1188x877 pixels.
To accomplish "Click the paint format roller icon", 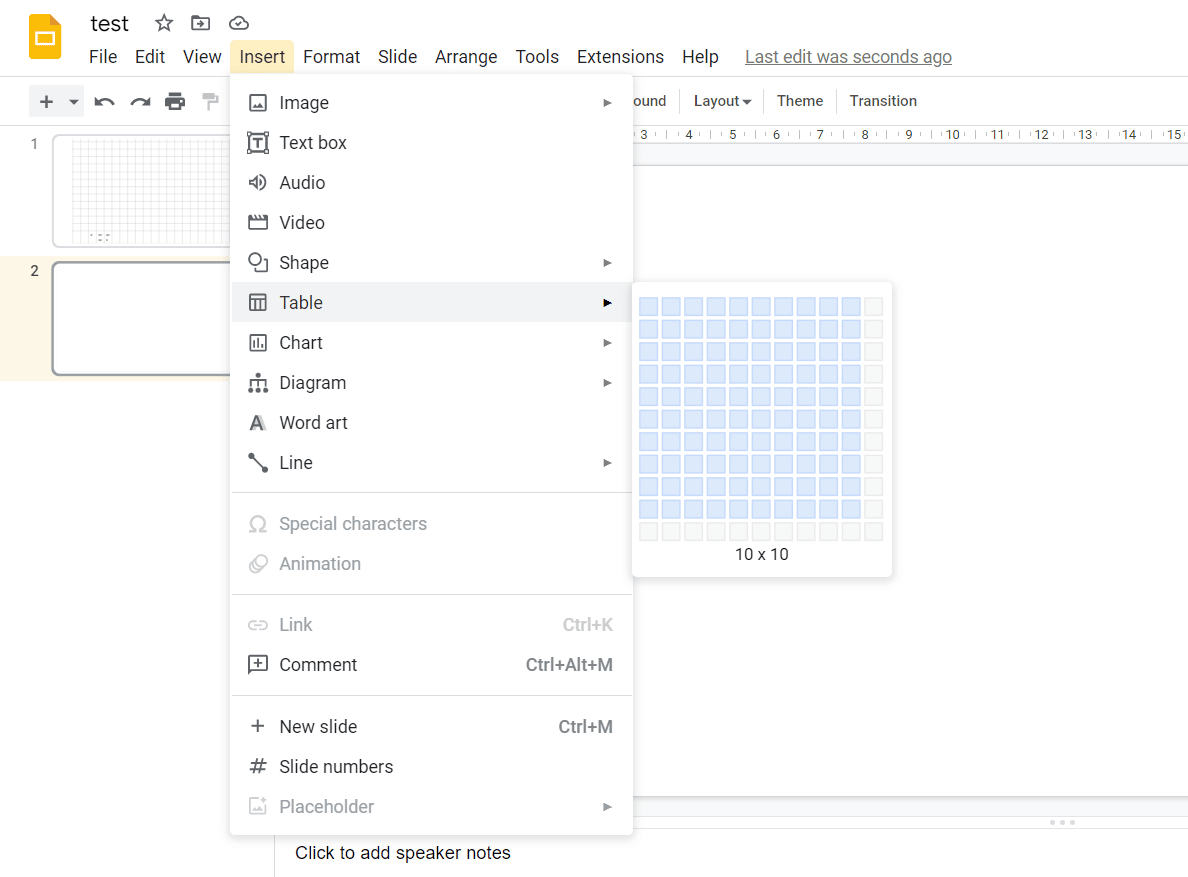I will [211, 101].
